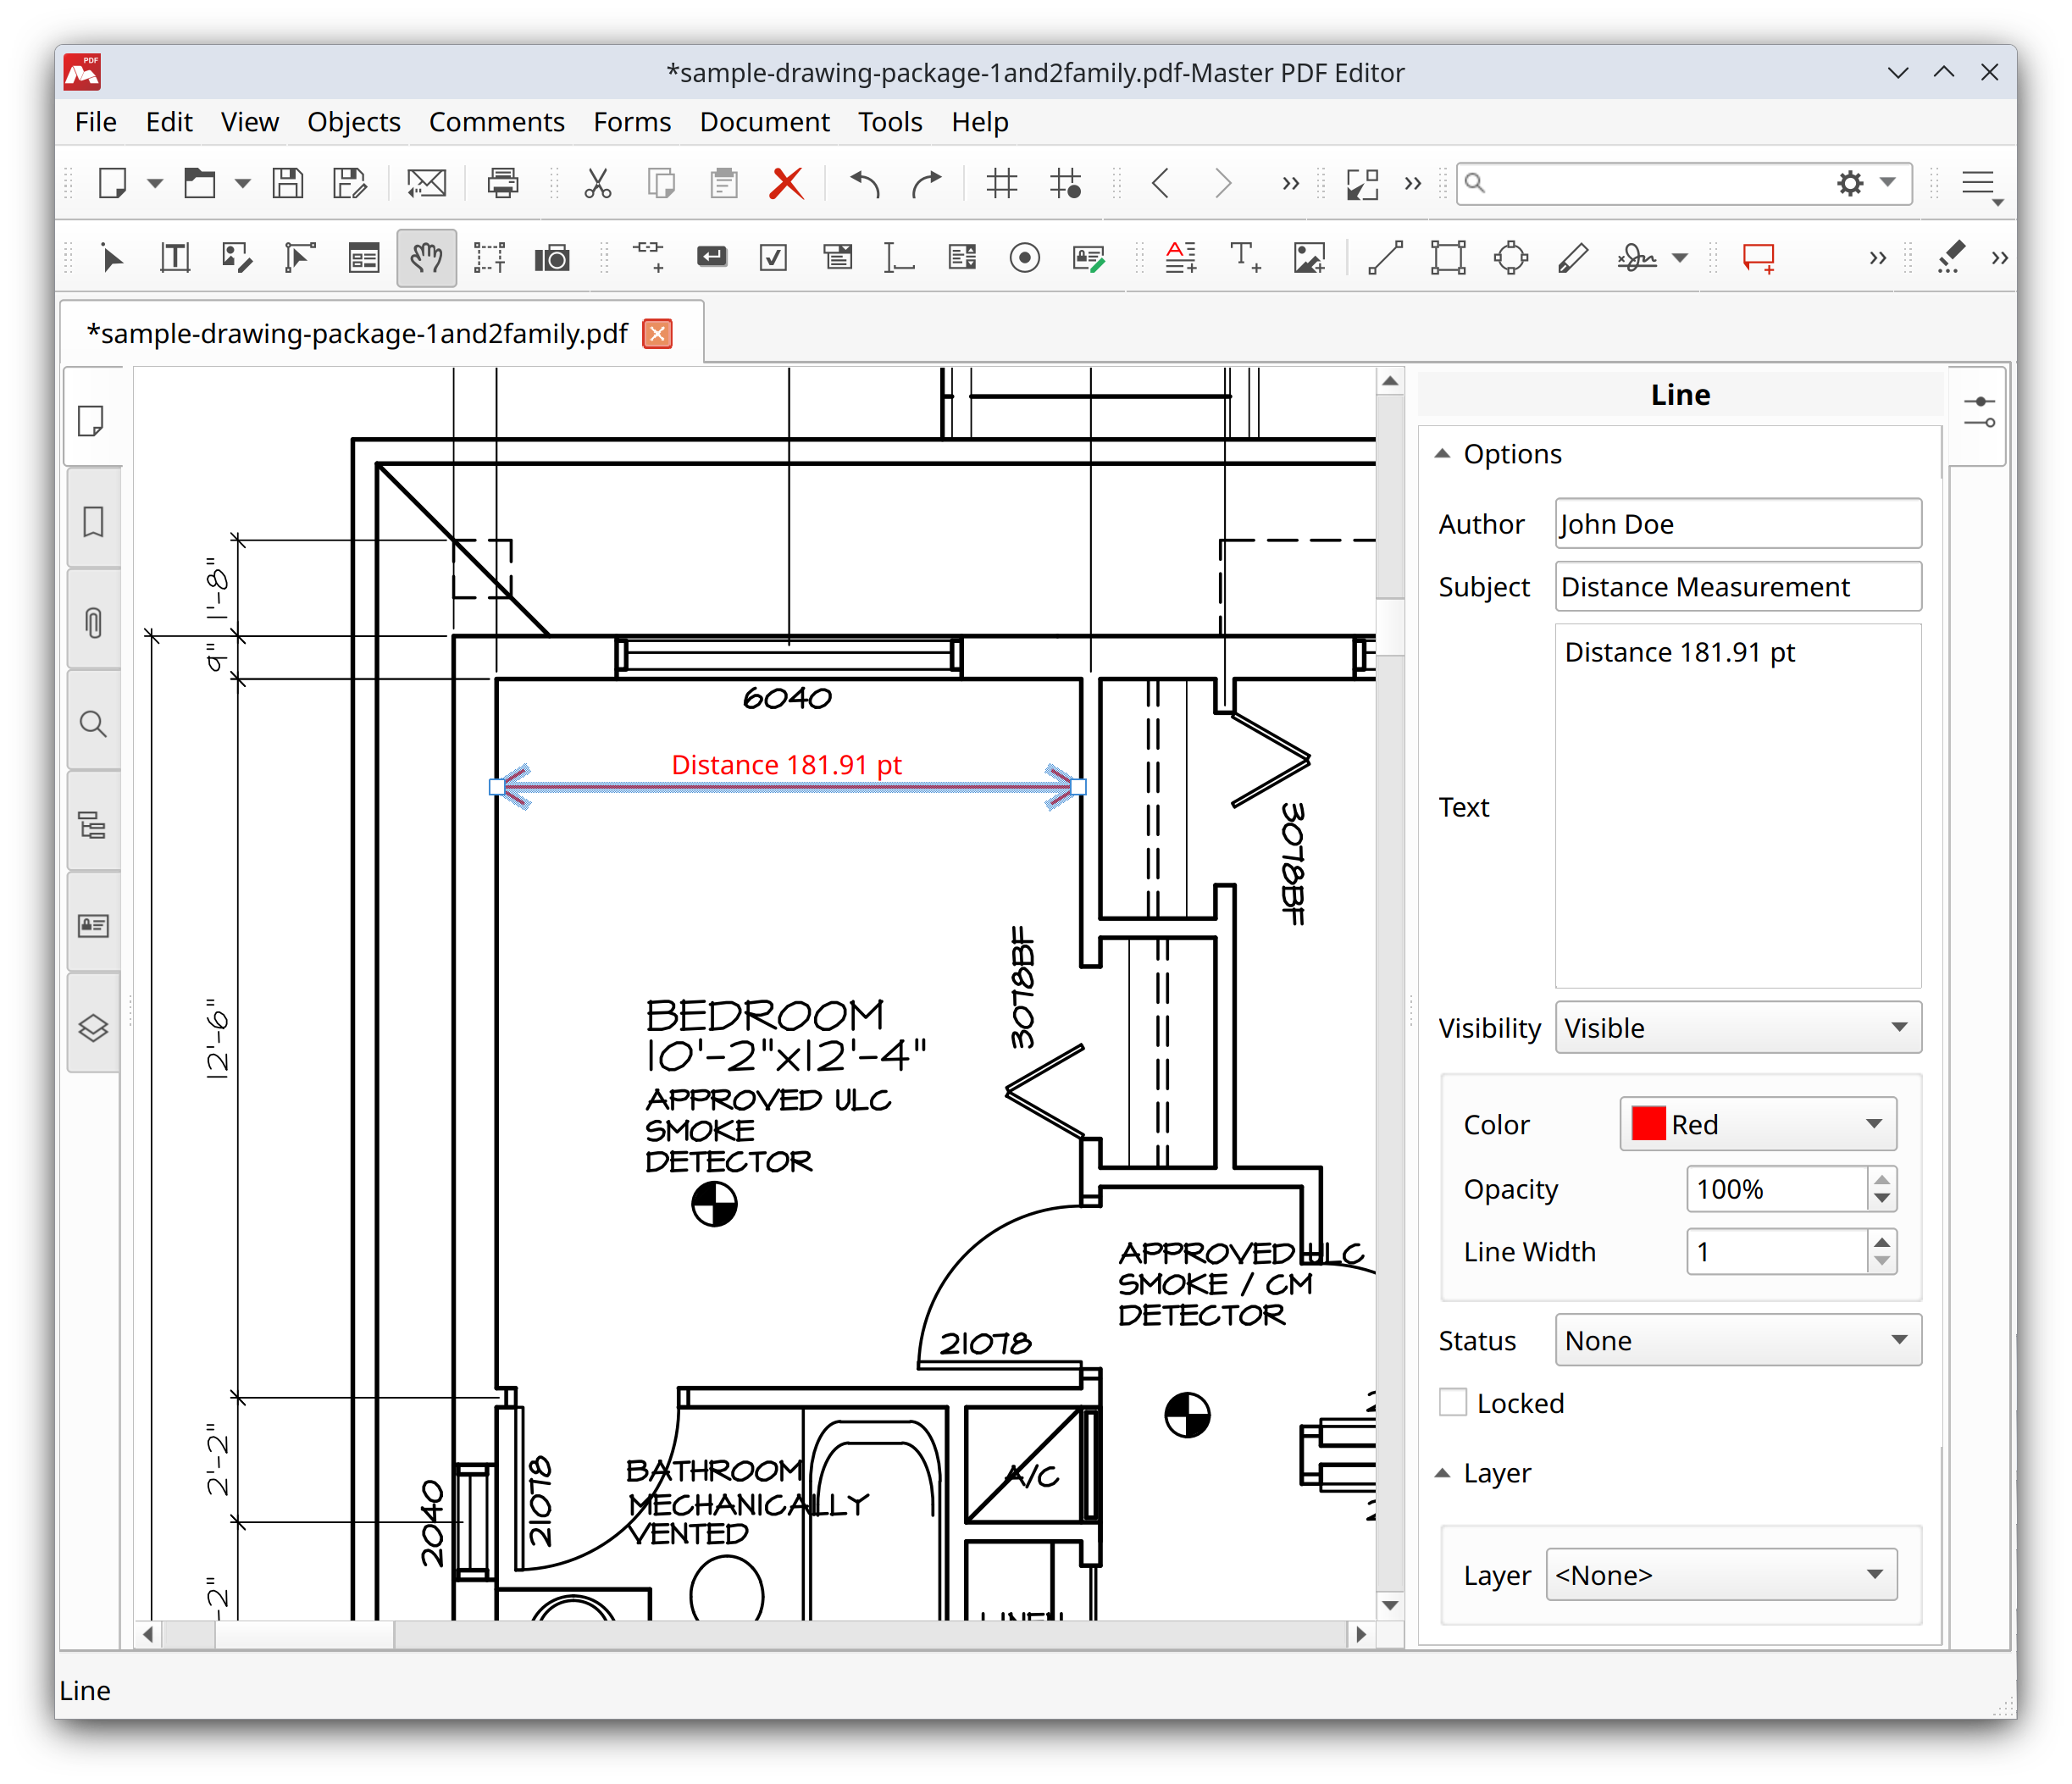The image size is (2072, 1784).
Task: Go to the next page arrow
Action: (1222, 183)
